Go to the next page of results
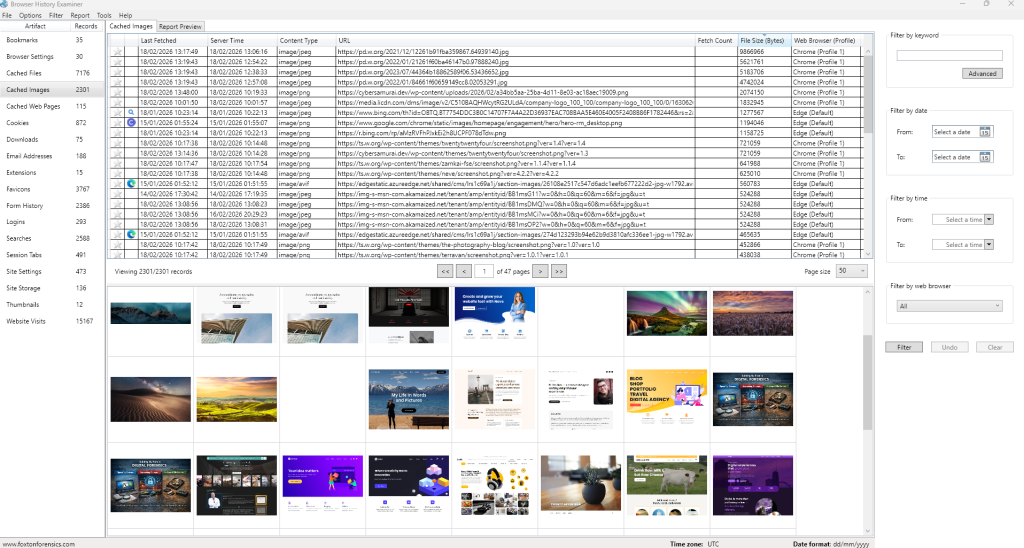The height and width of the screenshot is (548, 1024). (540, 271)
